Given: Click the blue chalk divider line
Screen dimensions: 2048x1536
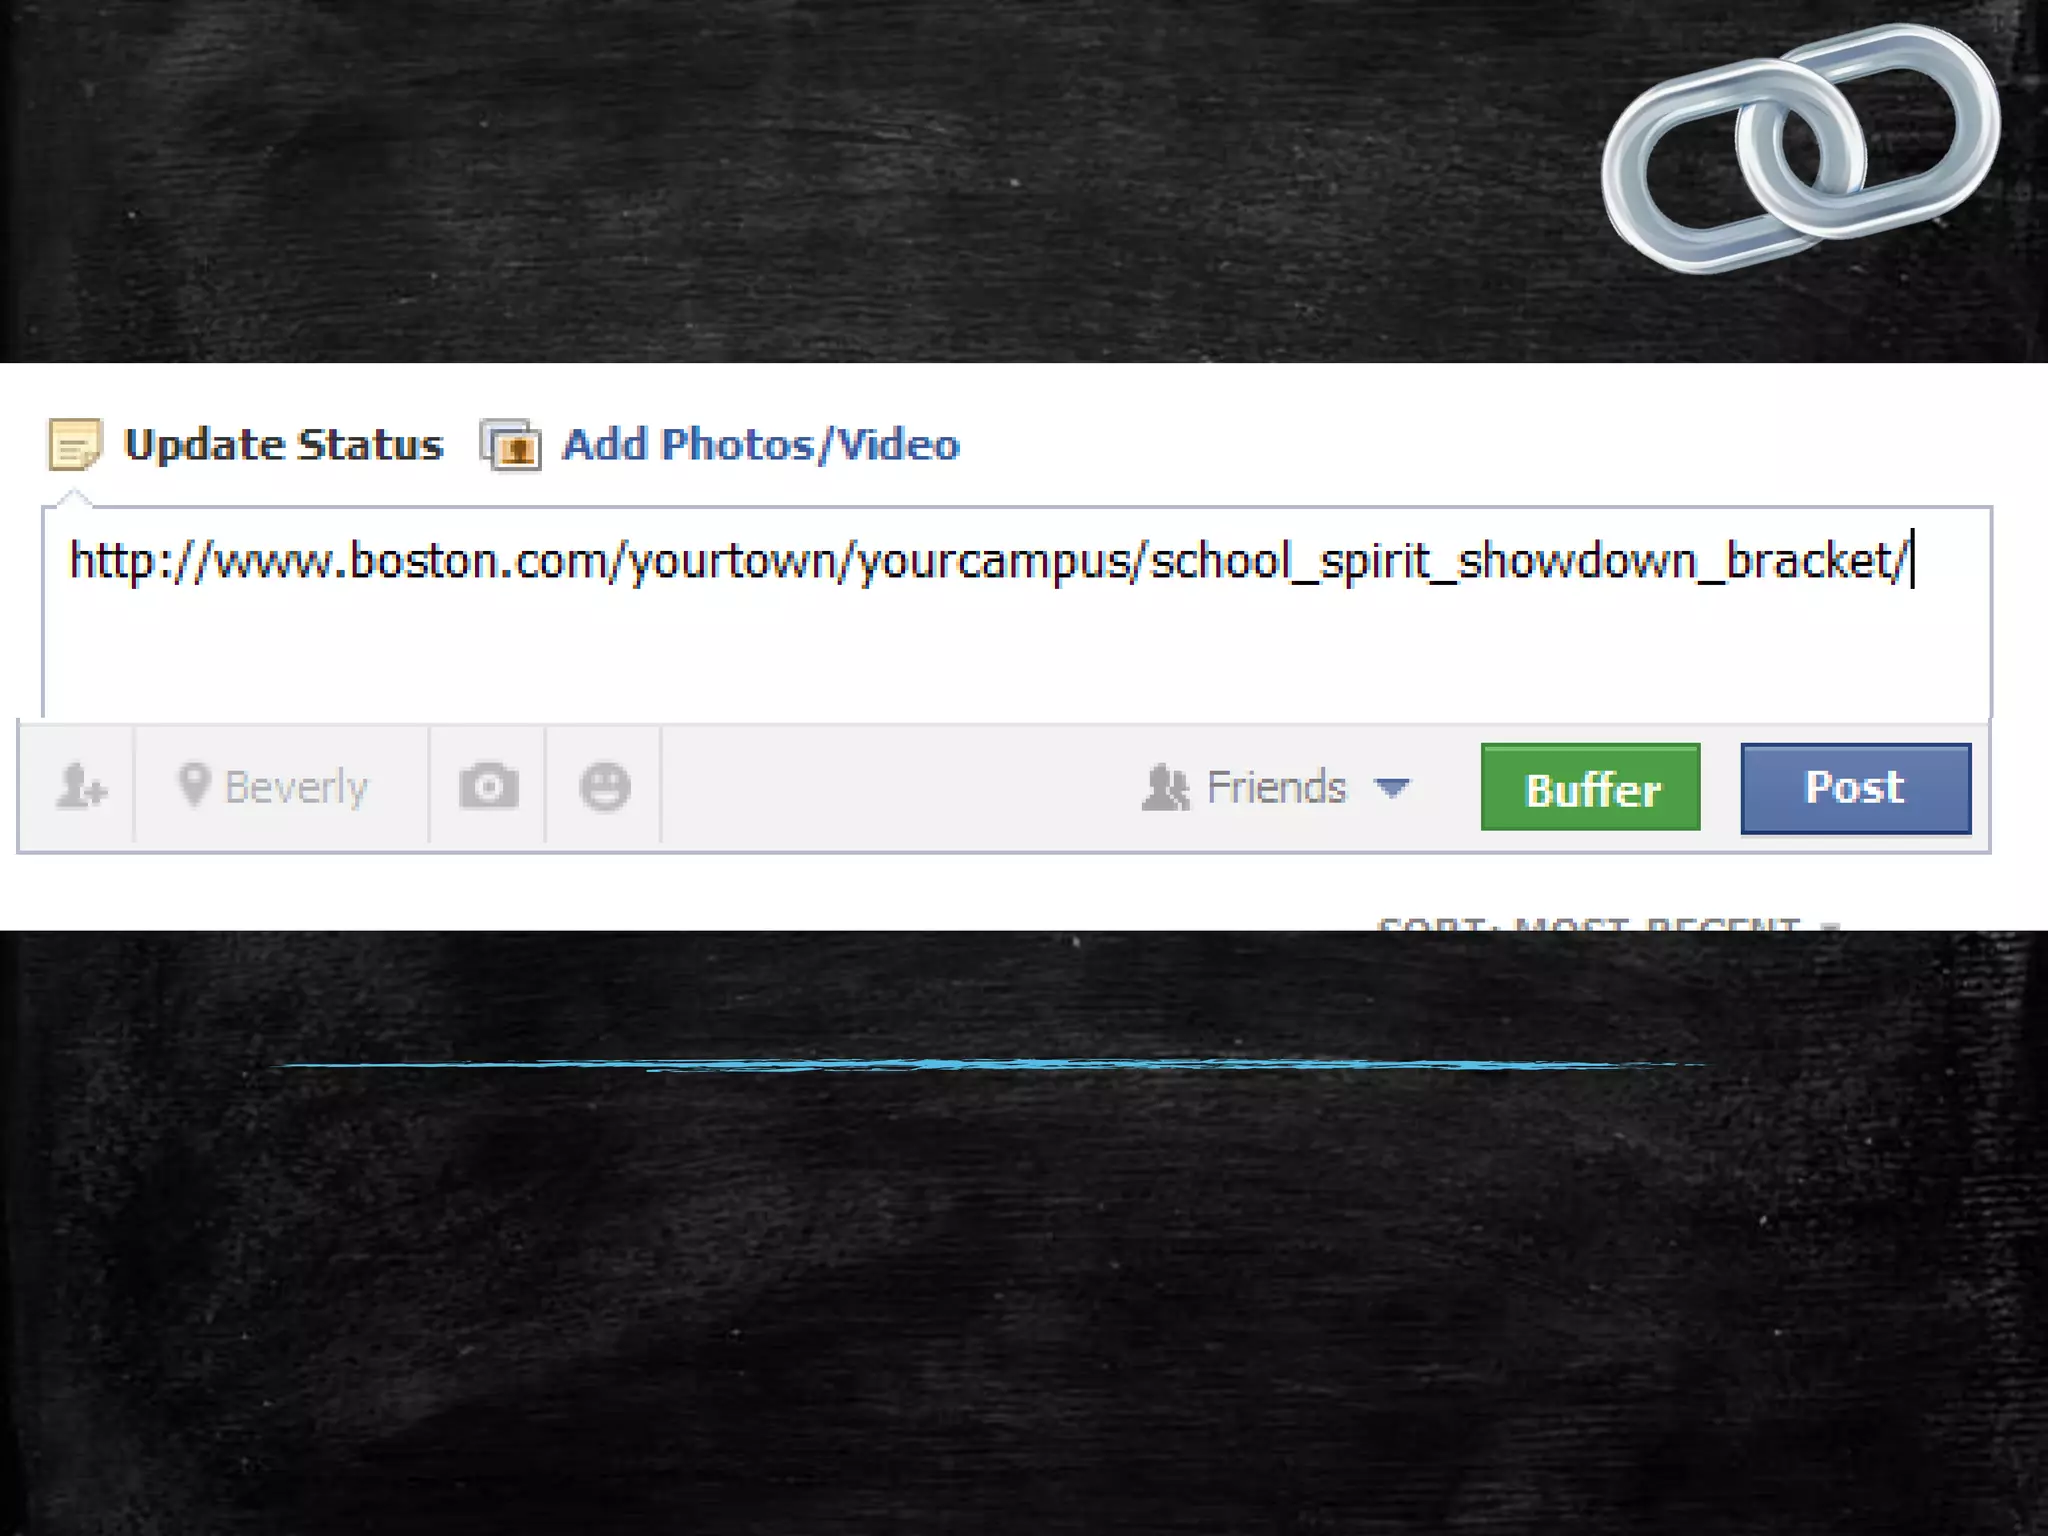Looking at the screenshot, I should (990, 1065).
